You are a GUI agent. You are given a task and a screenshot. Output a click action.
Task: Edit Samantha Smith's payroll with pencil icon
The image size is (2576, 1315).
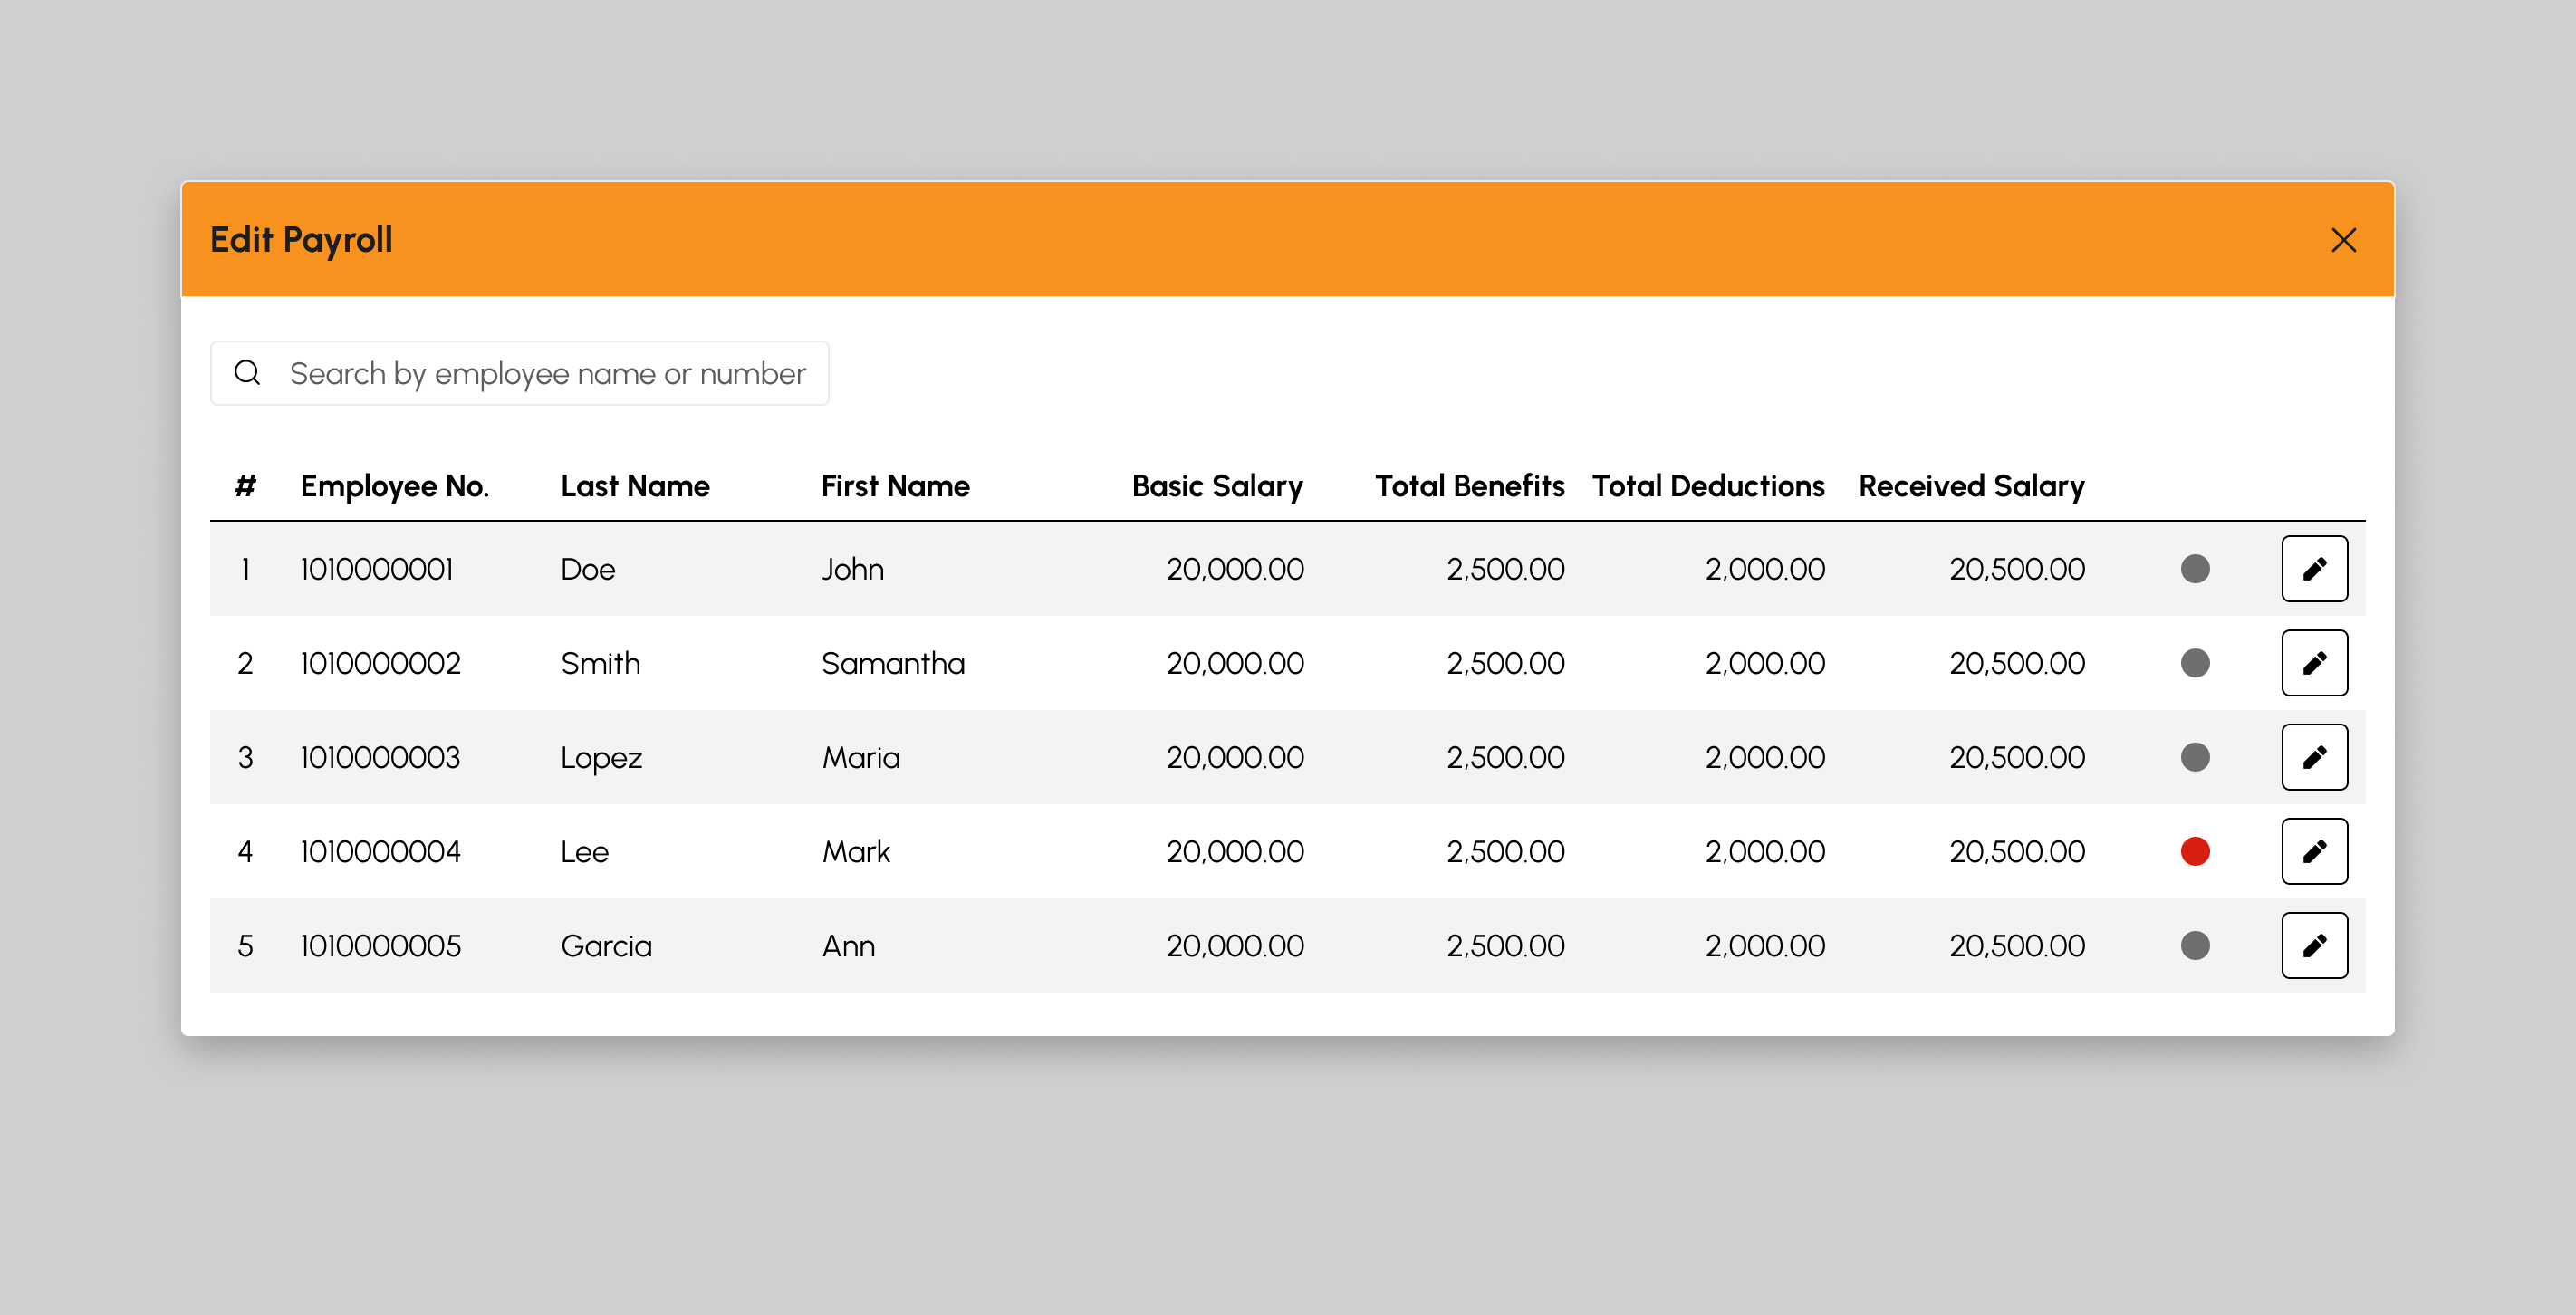[2314, 663]
